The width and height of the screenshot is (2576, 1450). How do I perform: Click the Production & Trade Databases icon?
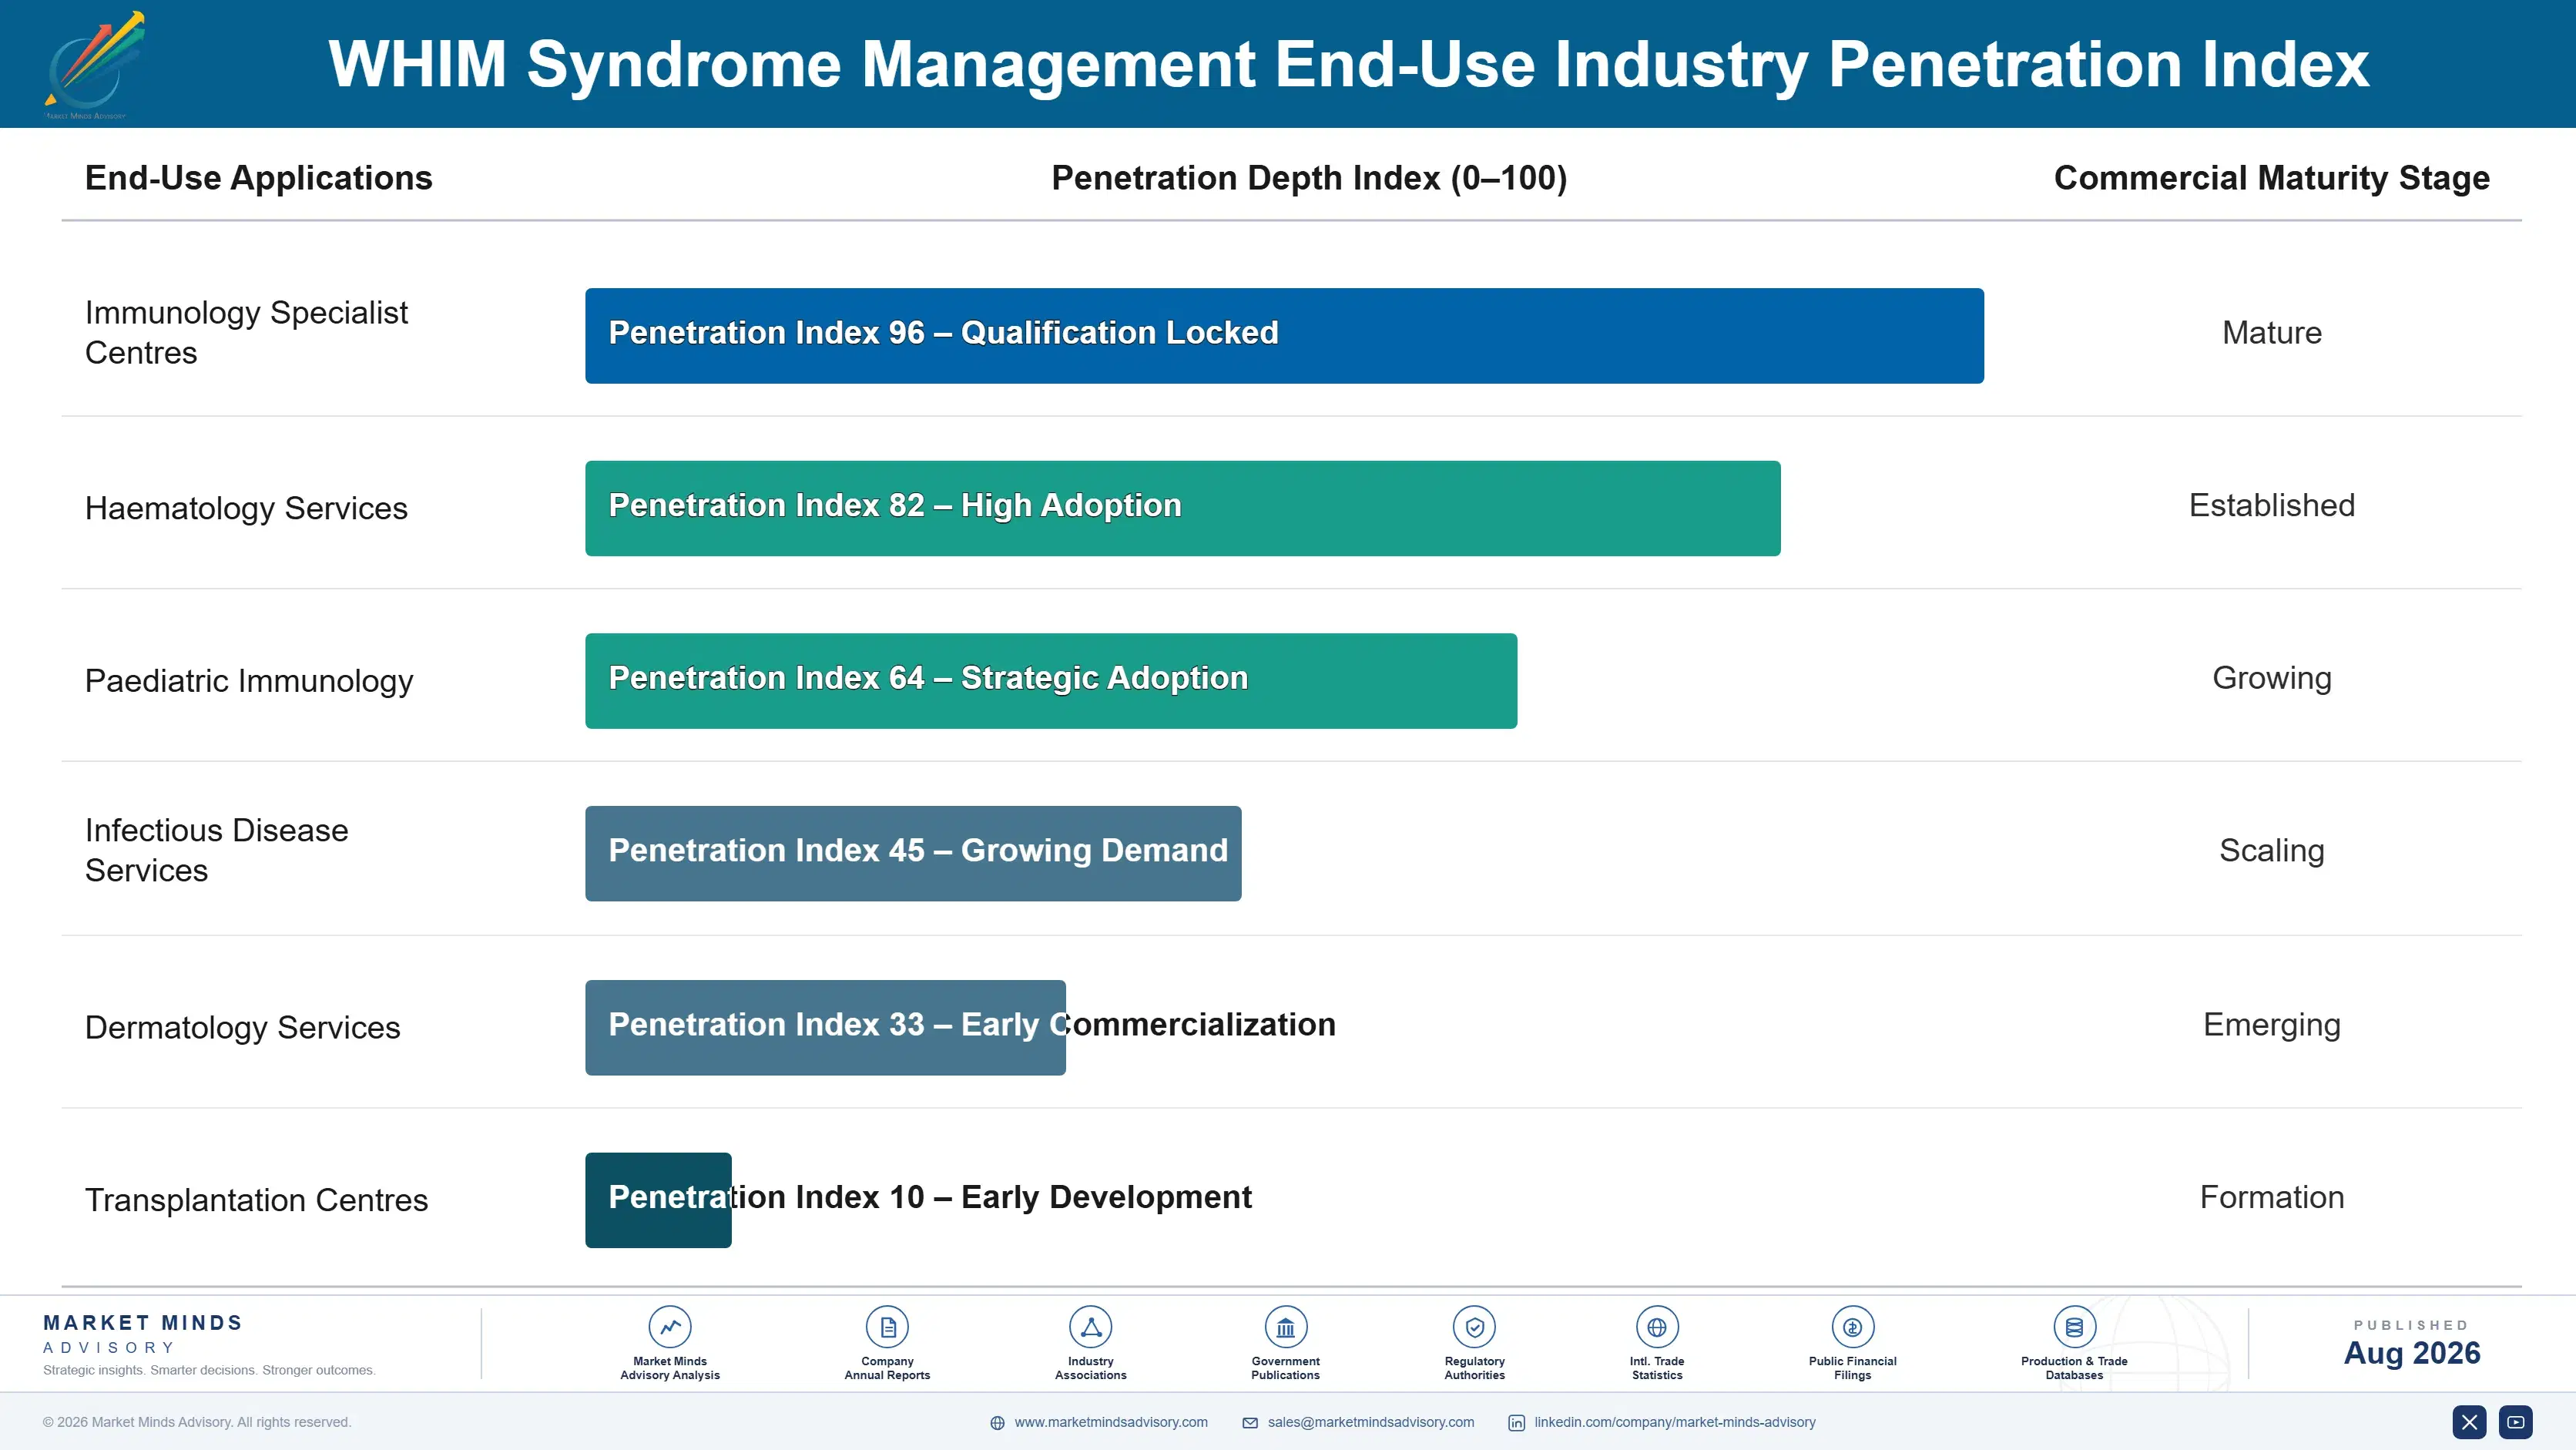[2074, 1327]
